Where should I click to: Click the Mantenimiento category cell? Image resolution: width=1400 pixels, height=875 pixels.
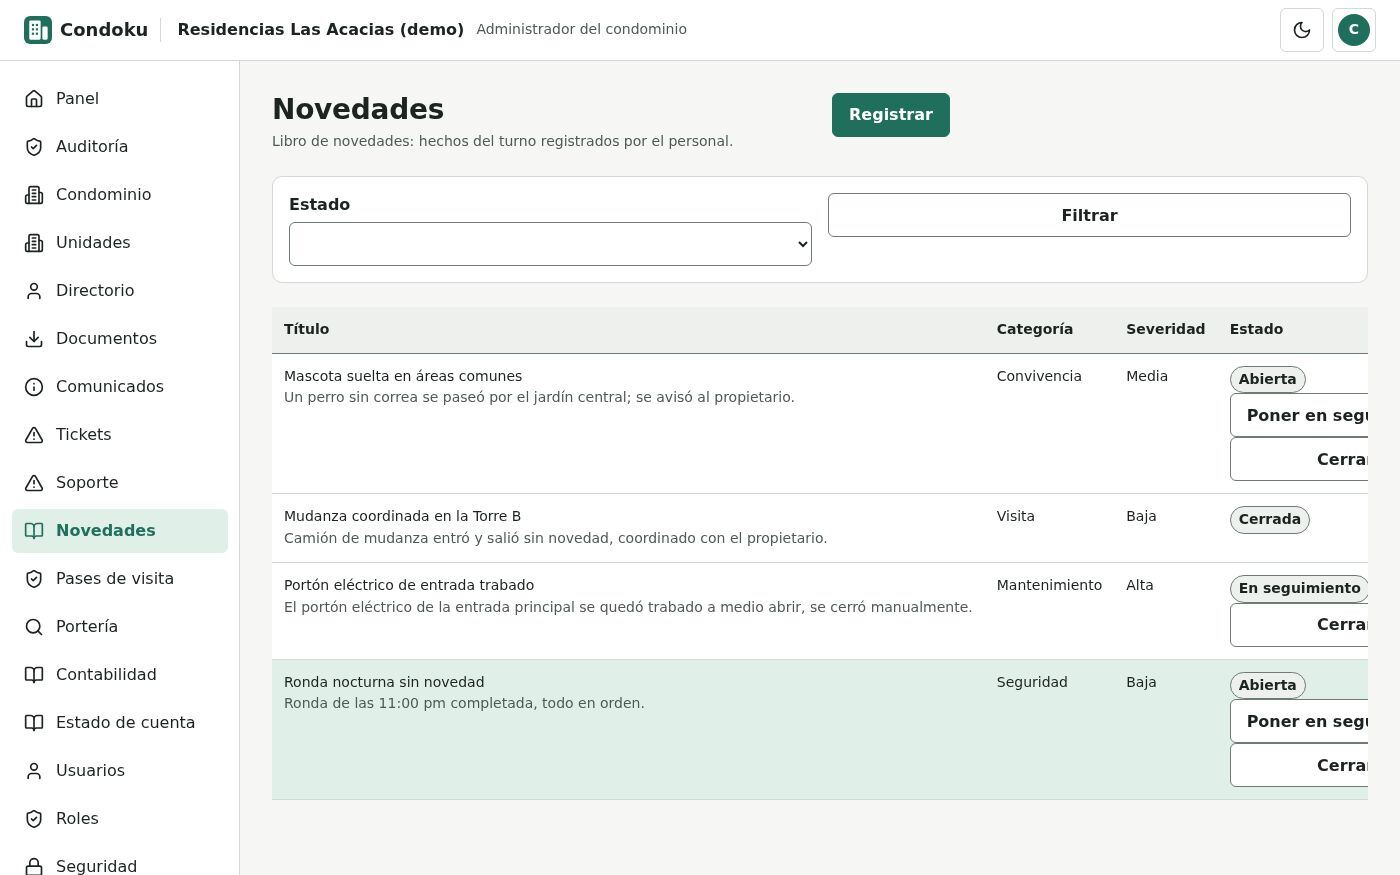(x=1049, y=585)
